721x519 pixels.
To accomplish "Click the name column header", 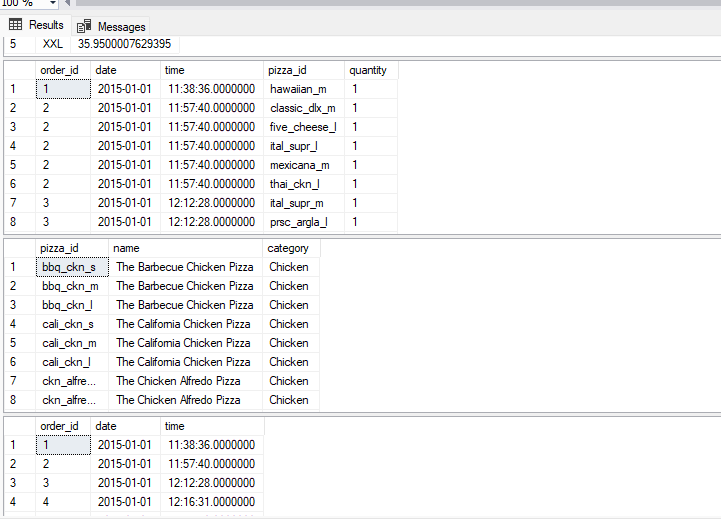I will [185, 248].
